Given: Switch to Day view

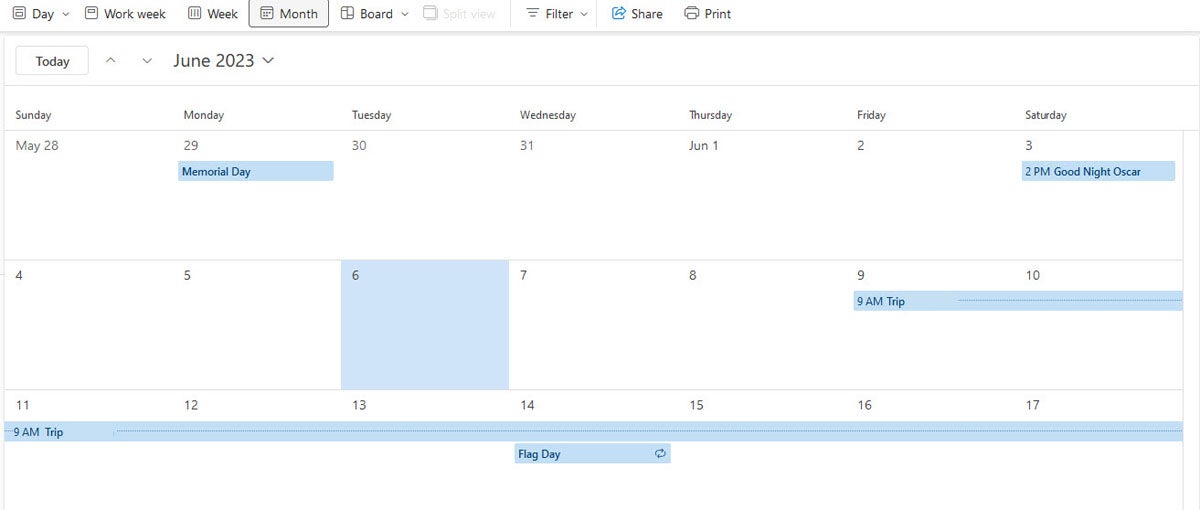Looking at the screenshot, I should pos(33,14).
